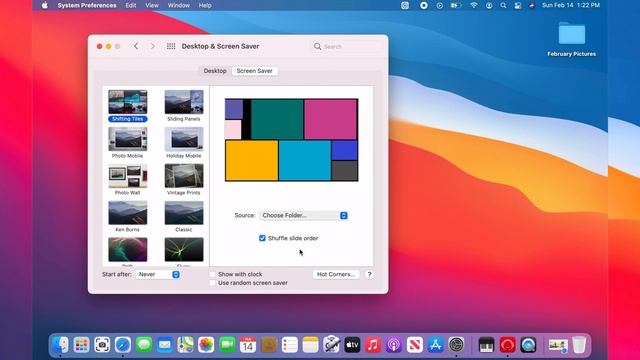Select the Holiday Mobile screen saver
The image size is (640, 360).
tap(184, 142)
